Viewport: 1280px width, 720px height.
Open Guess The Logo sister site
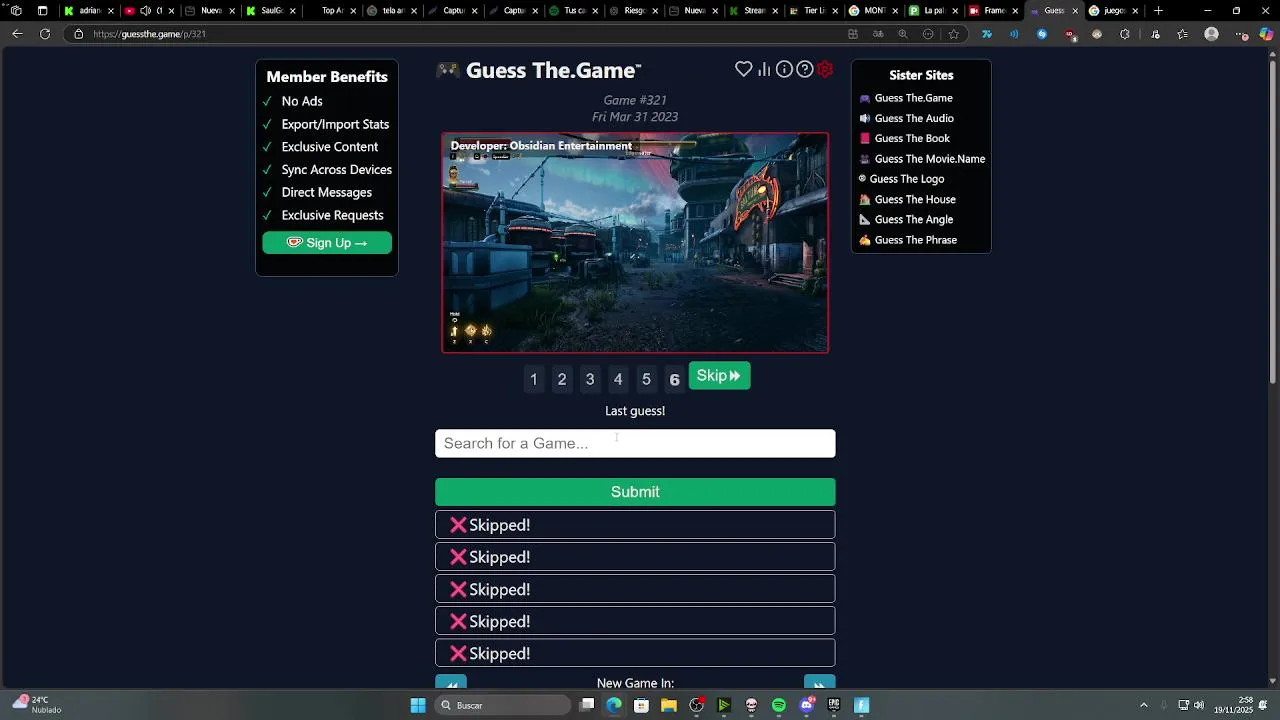[x=906, y=179]
